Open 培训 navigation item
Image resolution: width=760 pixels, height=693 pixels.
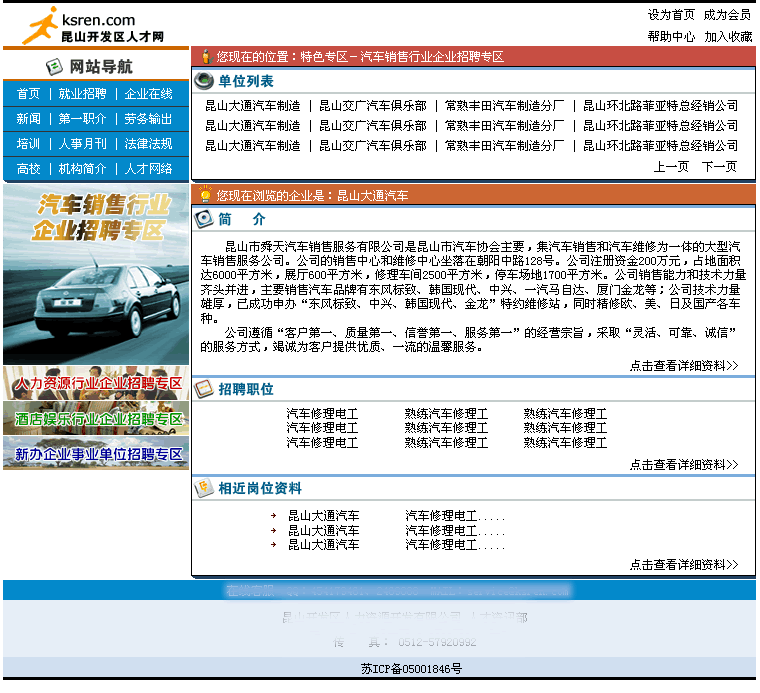[28, 144]
